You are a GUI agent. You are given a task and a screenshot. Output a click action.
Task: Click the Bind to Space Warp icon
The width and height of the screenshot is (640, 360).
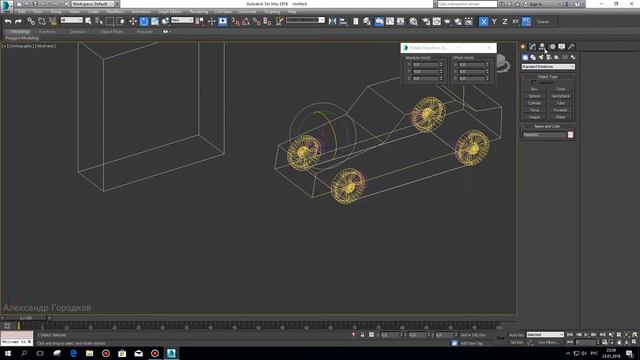point(53,21)
